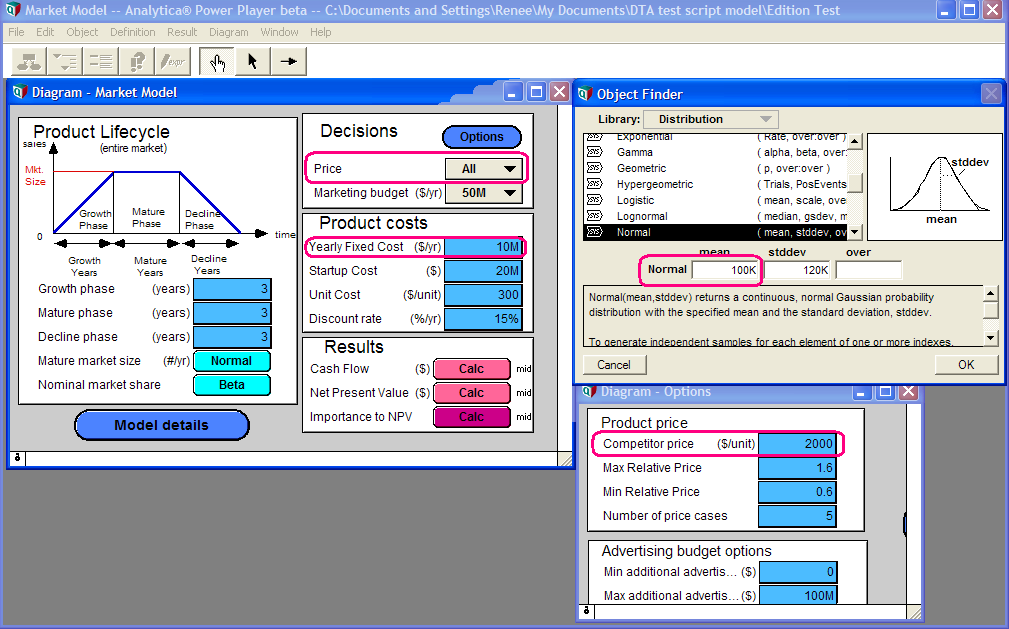Calculate Net Present Value with Calc
1009x629 pixels.
(x=472, y=393)
